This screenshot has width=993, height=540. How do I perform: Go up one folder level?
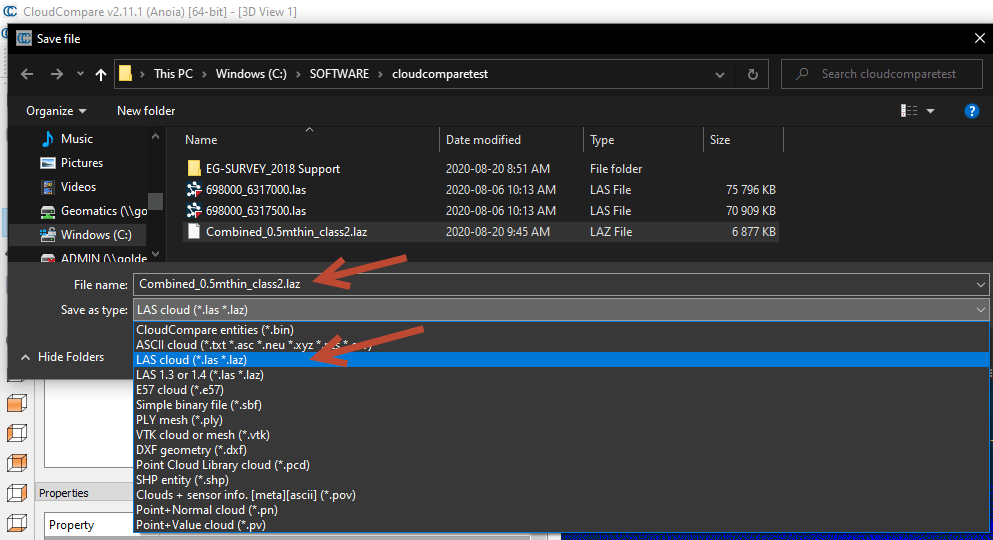pyautogui.click(x=101, y=74)
